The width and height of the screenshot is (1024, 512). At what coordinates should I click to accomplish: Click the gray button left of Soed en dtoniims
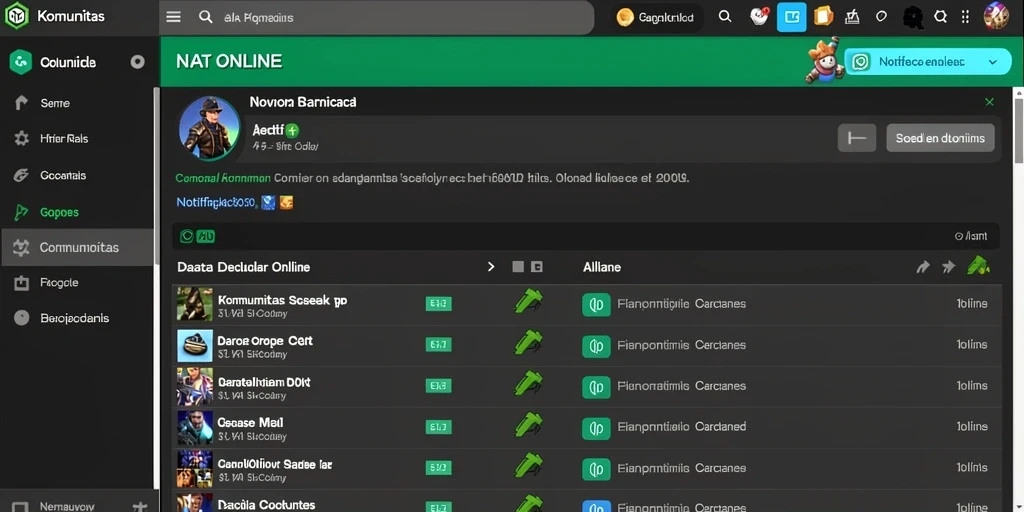(857, 138)
